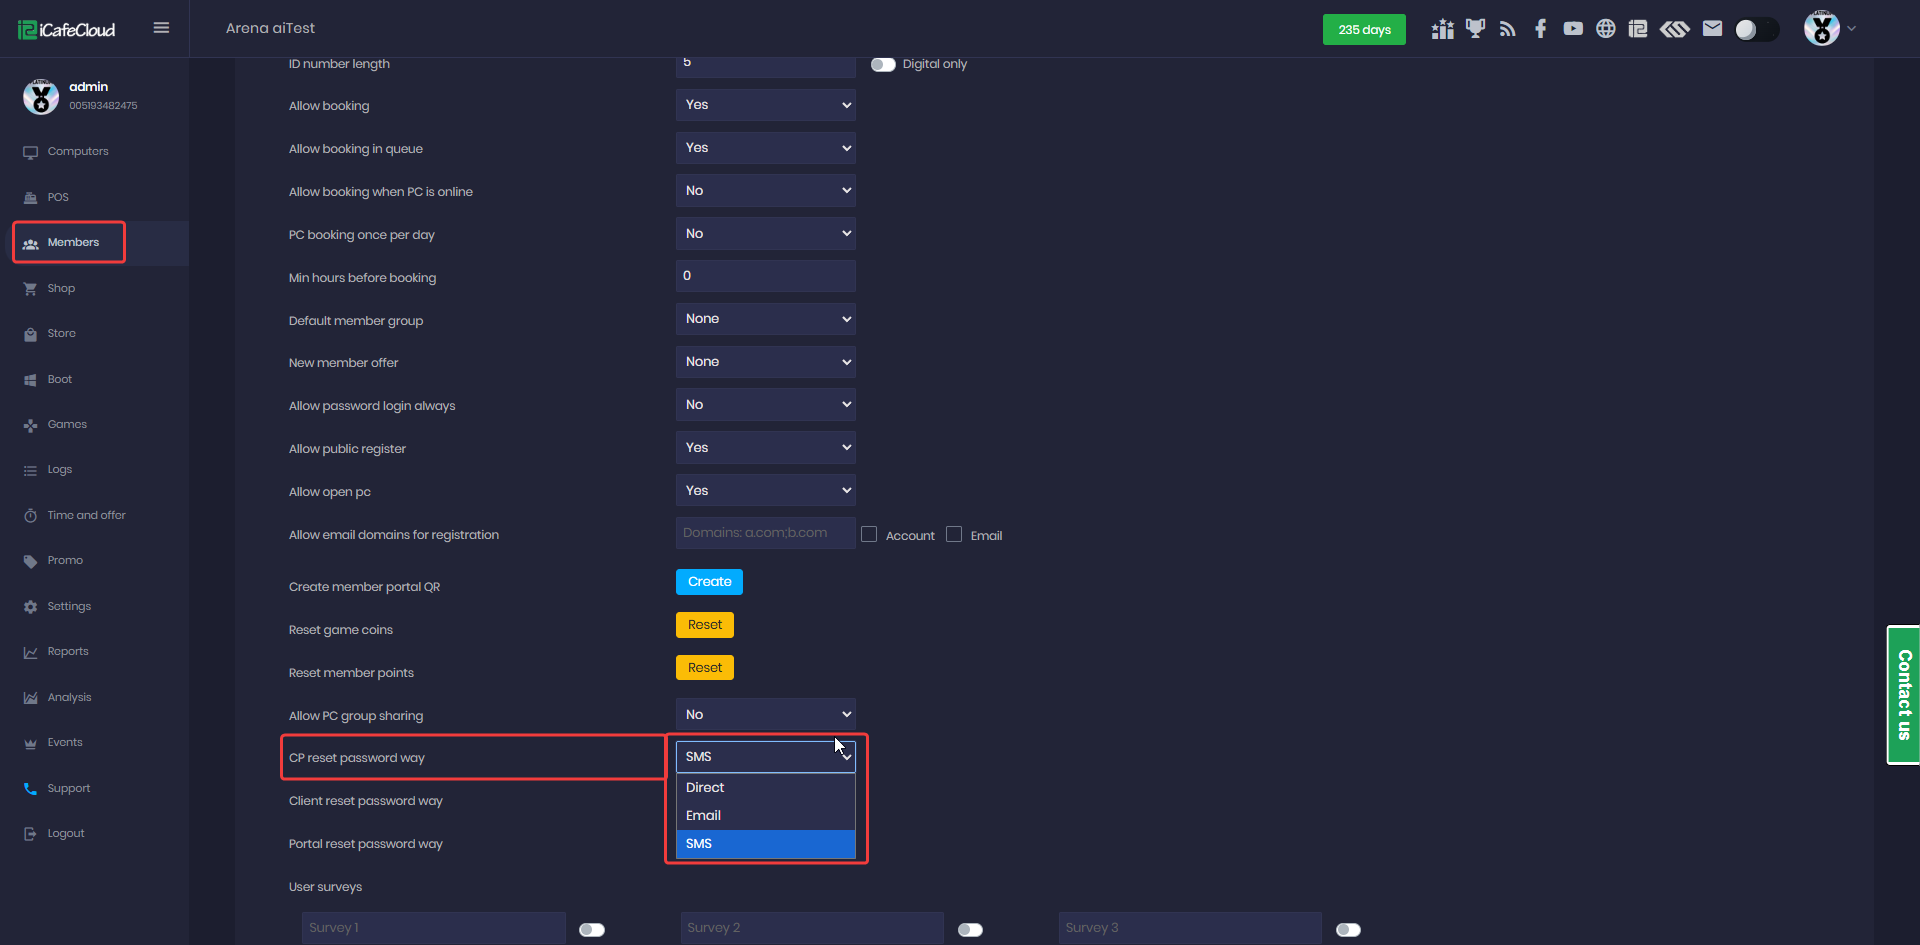Expand the account menu chevron beside avatar
Screen dimensions: 1920x945
pos(1852,29)
